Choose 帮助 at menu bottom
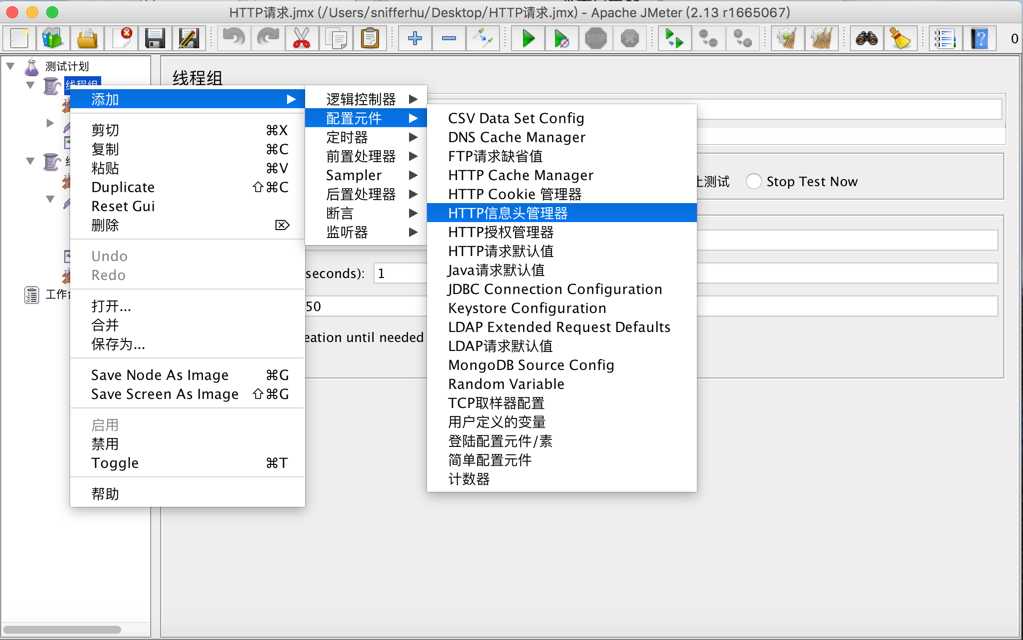This screenshot has height=640, width=1023. [x=187, y=494]
